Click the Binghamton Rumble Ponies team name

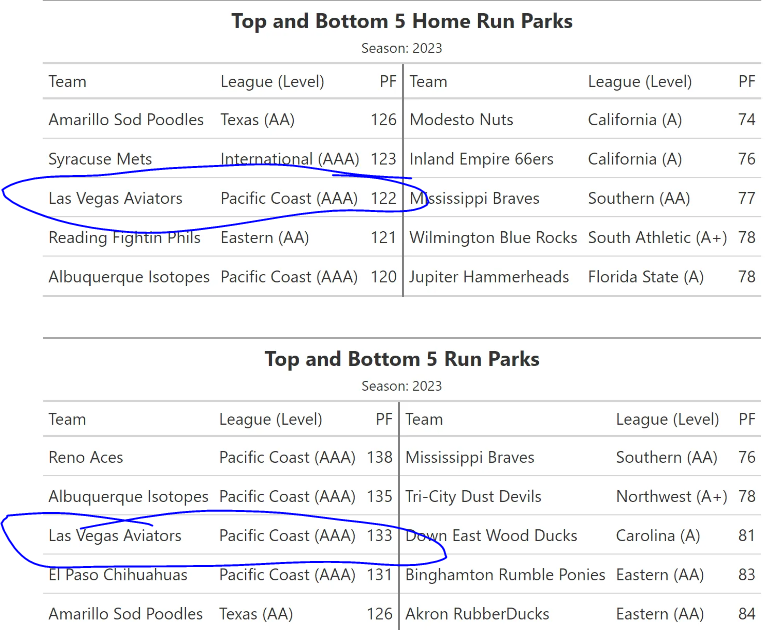click(x=505, y=575)
